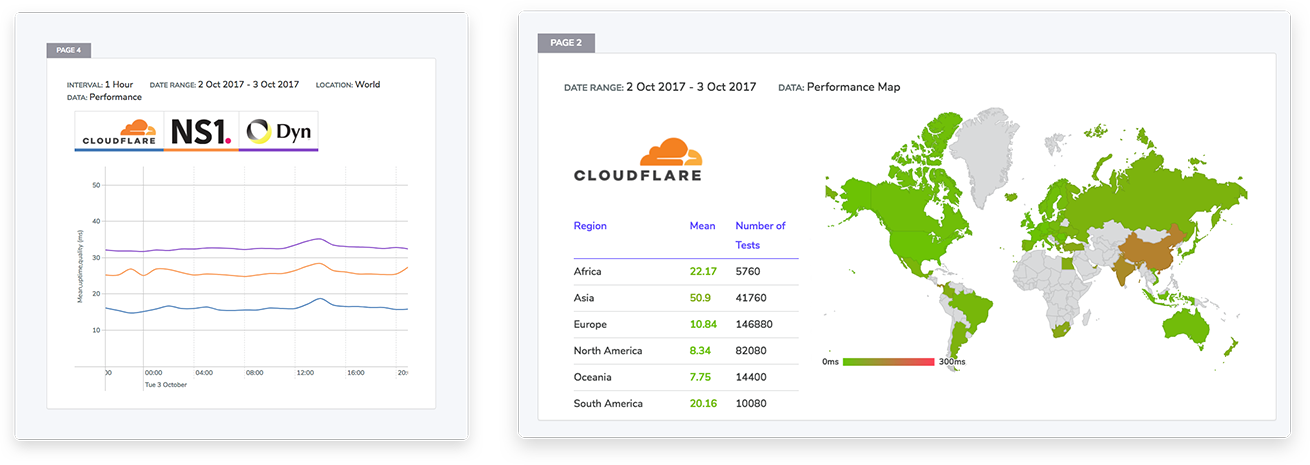Image resolution: width=1310 pixels, height=465 pixels.
Task: Click the Africa region row label
Action: click(x=588, y=271)
